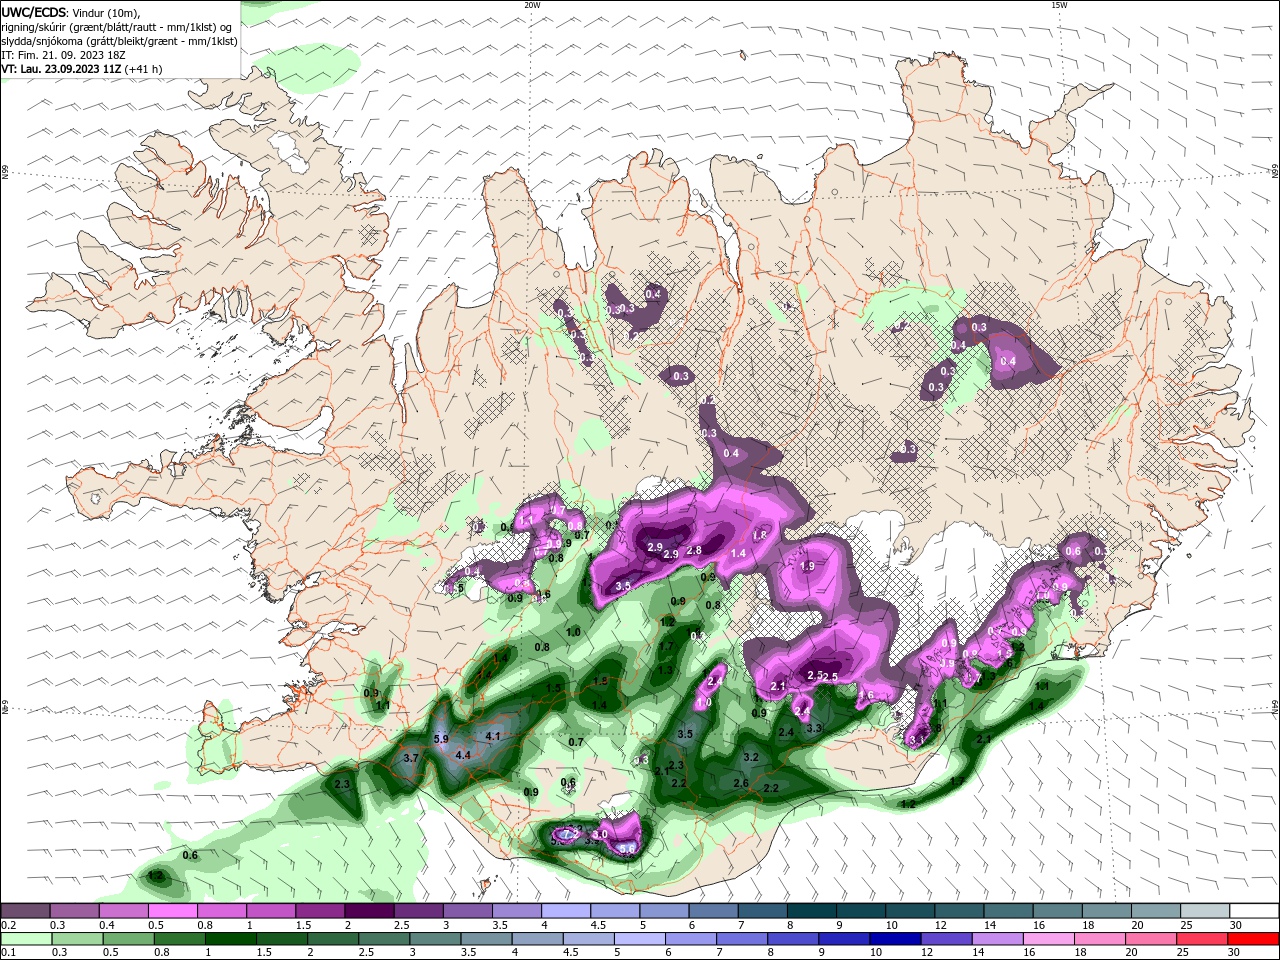Click the red-pink swatch labeled 25 in the rain legend
The height and width of the screenshot is (960, 1280).
1204,939
